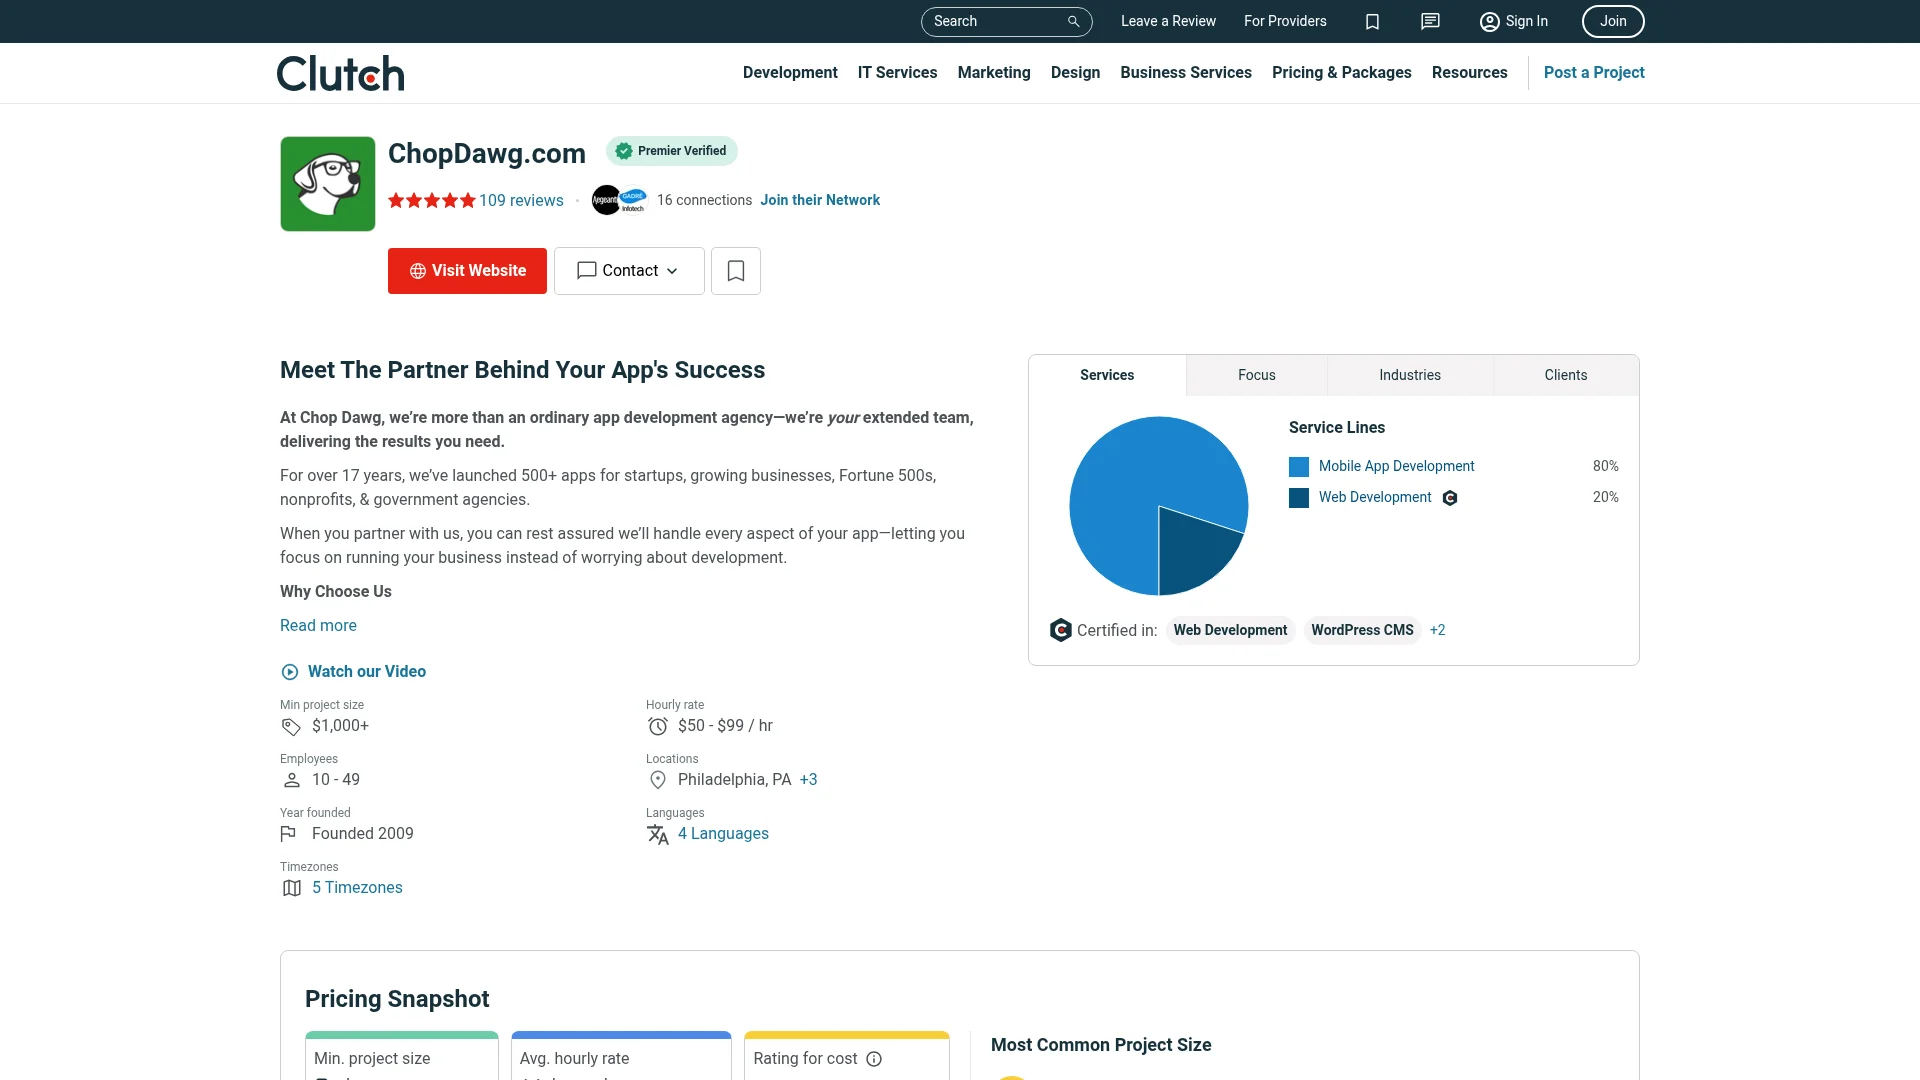Viewport: 1920px width, 1080px height.
Task: Click the Min. project size pricing card
Action: point(402,1056)
